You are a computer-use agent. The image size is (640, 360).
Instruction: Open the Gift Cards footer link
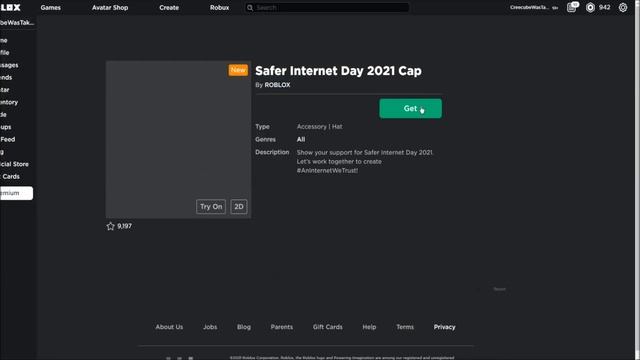click(x=328, y=327)
